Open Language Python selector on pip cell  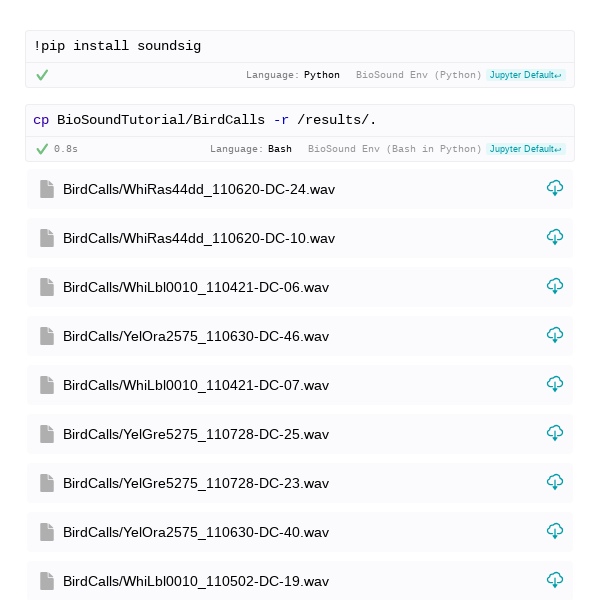tap(293, 75)
